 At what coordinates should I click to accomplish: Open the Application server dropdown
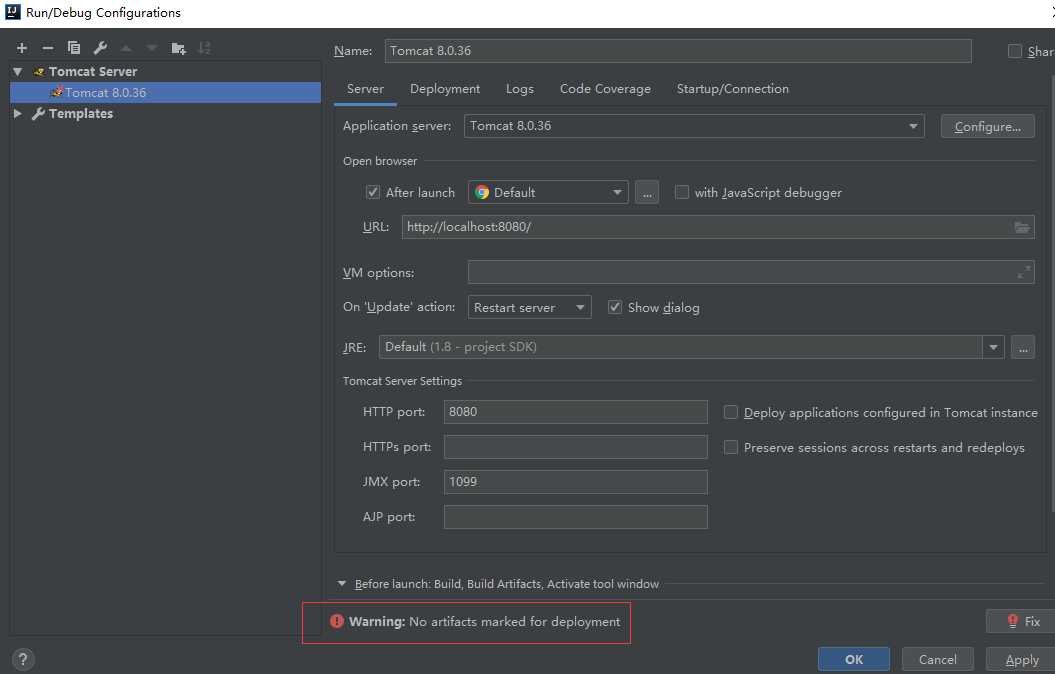[x=694, y=126]
